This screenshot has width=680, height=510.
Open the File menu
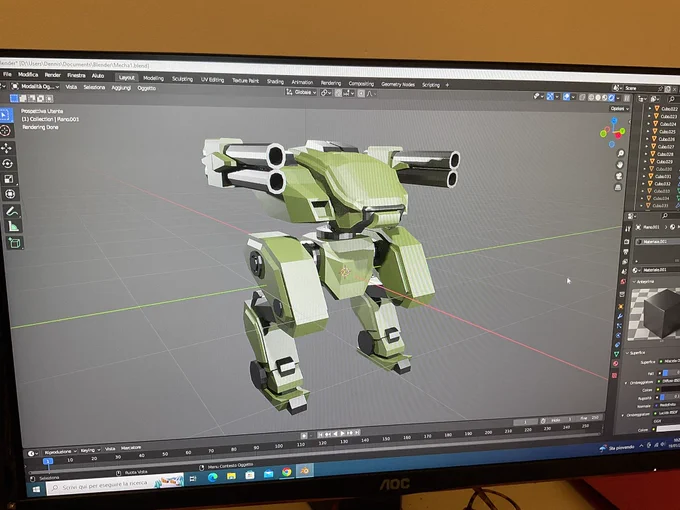[7, 74]
